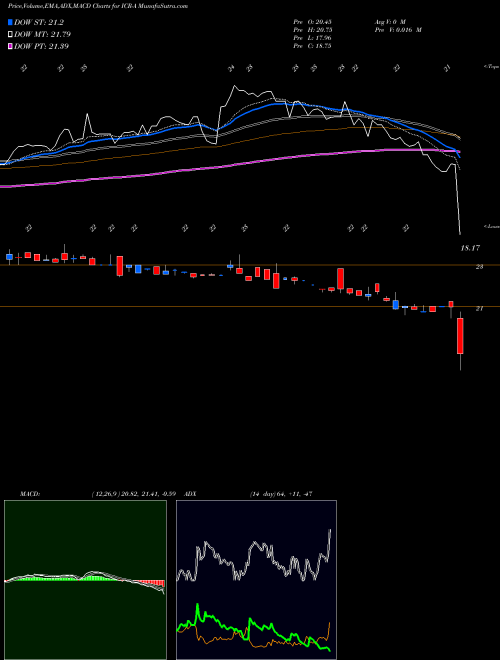Click the ADX (14 day) values text
Image resolution: width=500 pixels, height=660 pixels.
click(x=281, y=494)
